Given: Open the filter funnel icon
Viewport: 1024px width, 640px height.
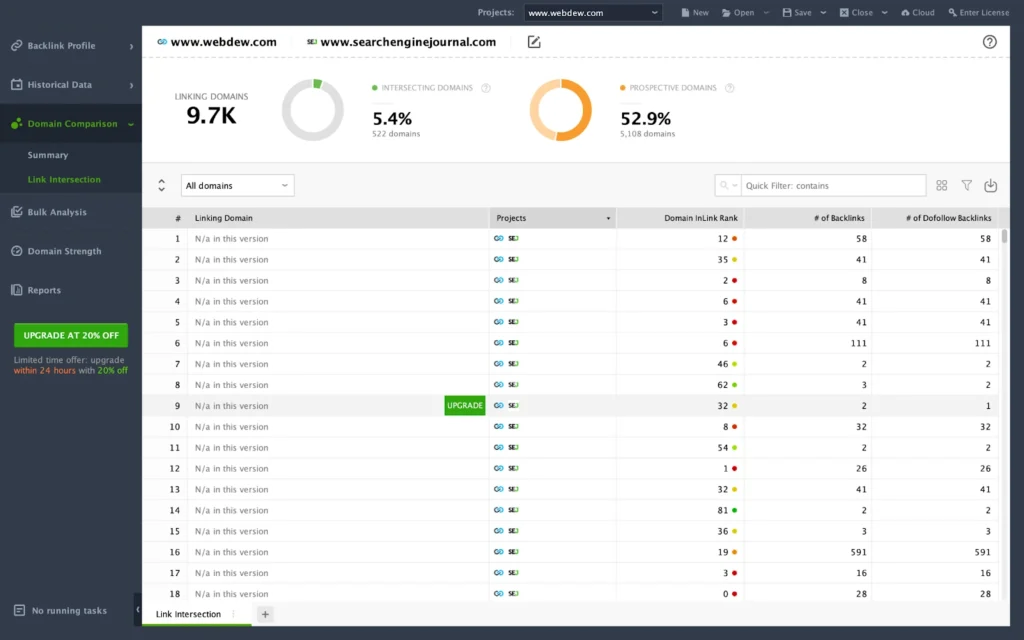Looking at the screenshot, I should [x=966, y=186].
